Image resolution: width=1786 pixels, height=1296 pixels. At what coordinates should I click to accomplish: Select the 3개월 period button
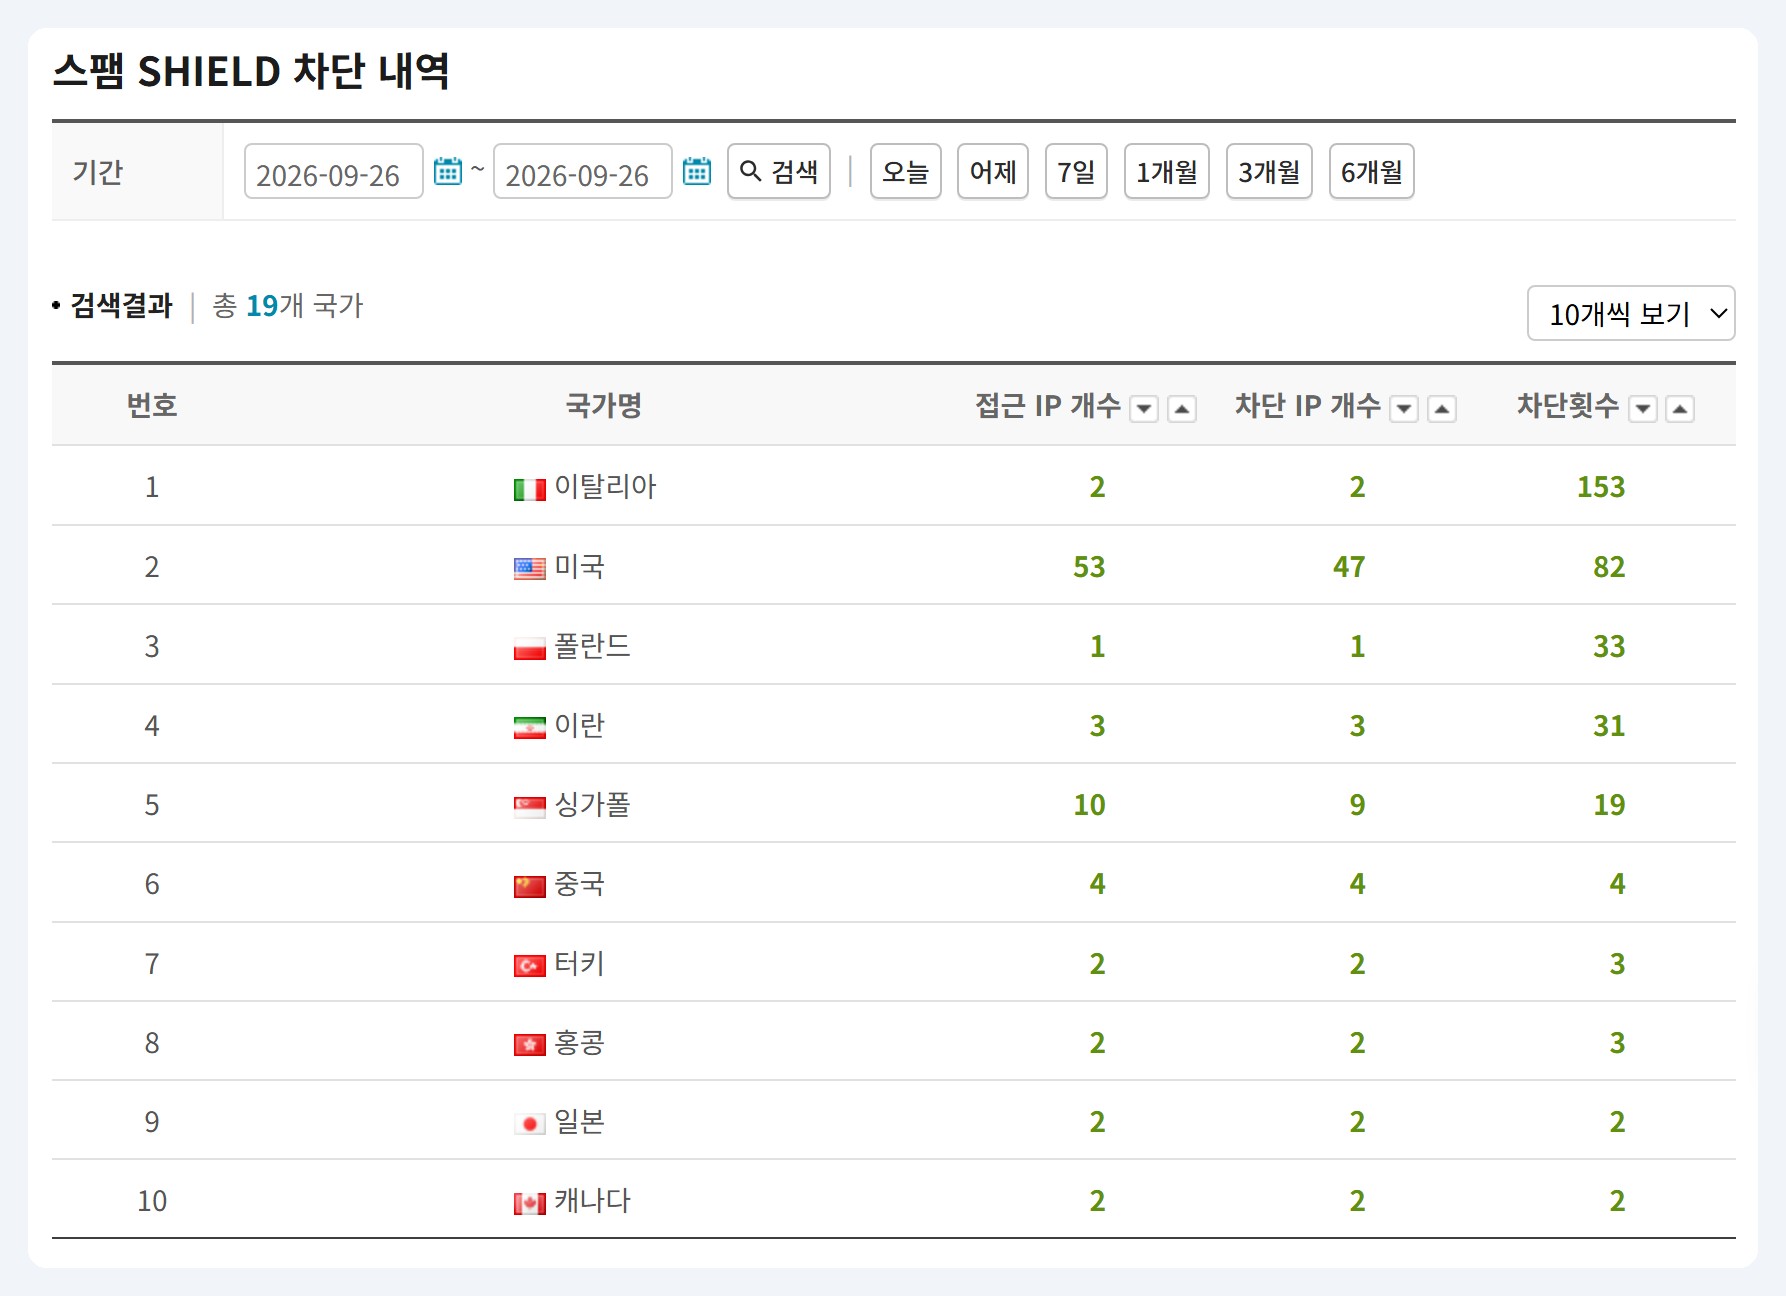(1269, 171)
